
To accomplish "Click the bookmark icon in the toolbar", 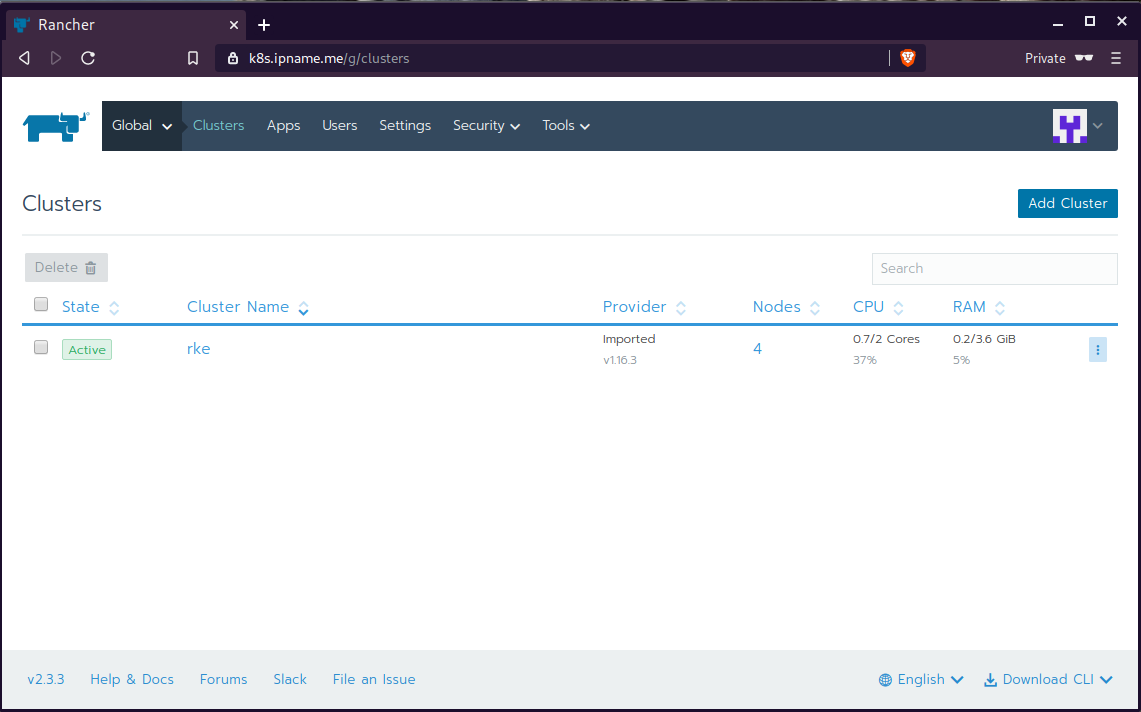I will point(192,58).
